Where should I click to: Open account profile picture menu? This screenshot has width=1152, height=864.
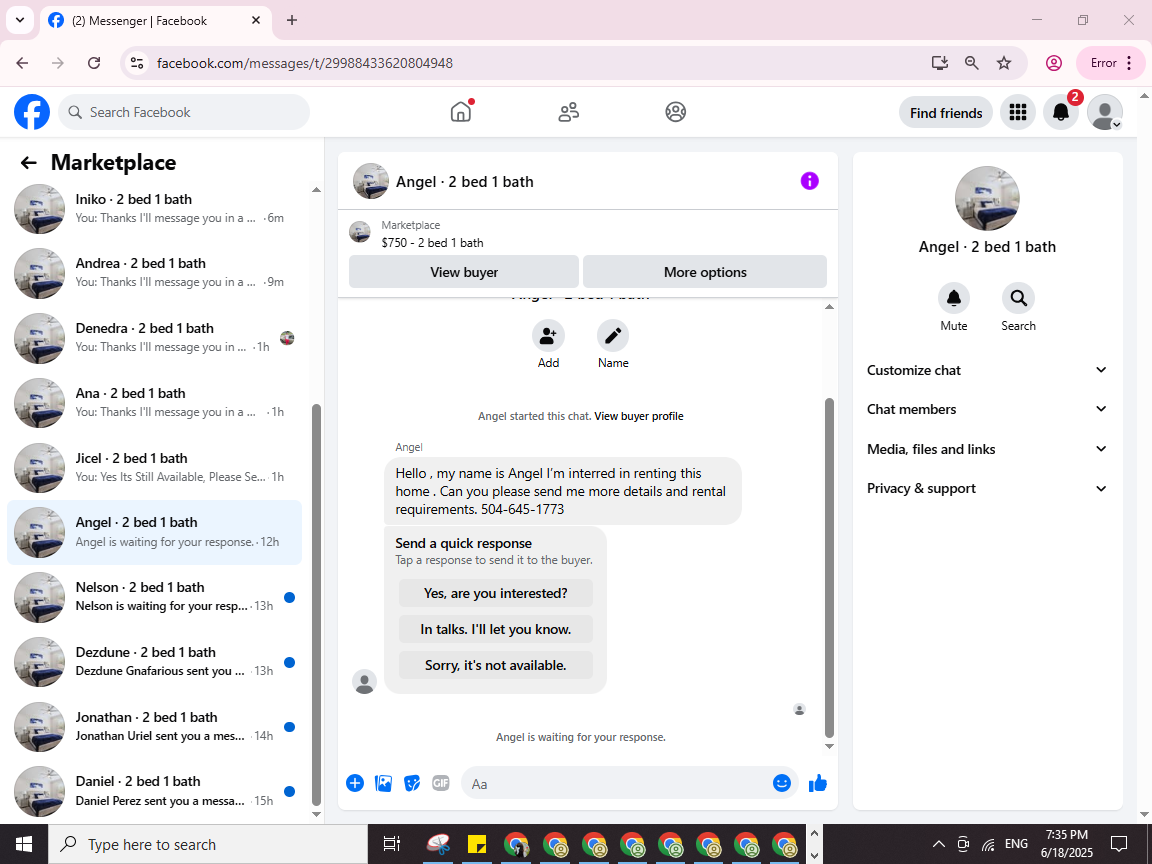coord(1104,112)
